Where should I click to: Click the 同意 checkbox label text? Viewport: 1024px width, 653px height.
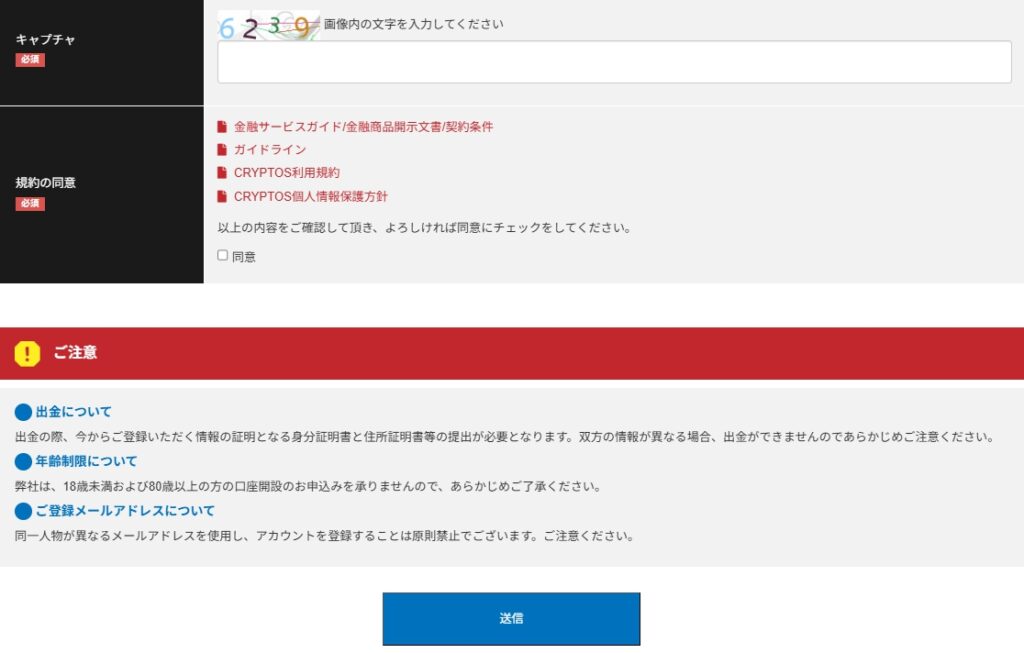(244, 257)
